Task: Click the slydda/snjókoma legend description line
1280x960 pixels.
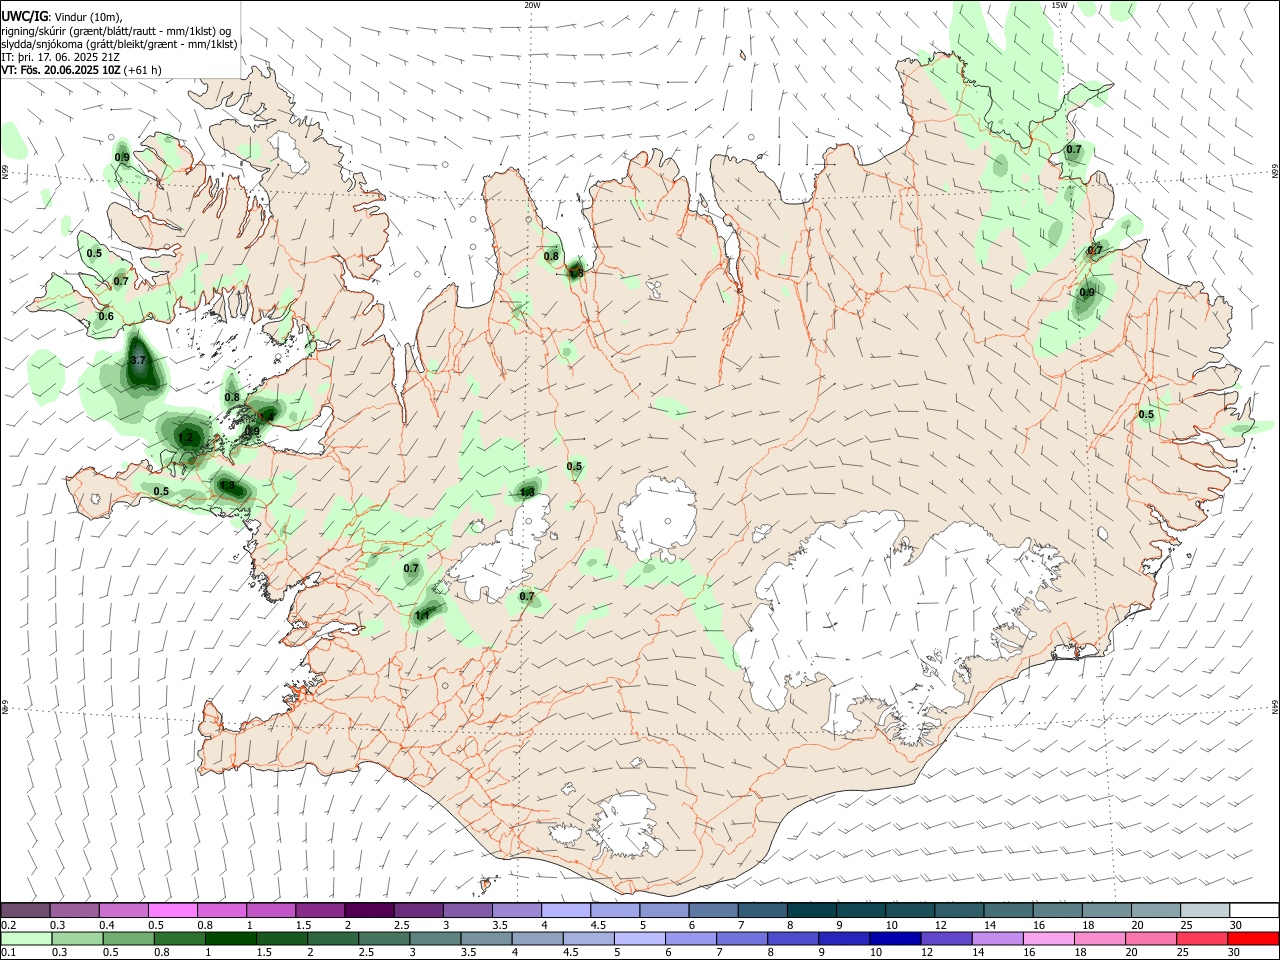Action: tap(119, 44)
